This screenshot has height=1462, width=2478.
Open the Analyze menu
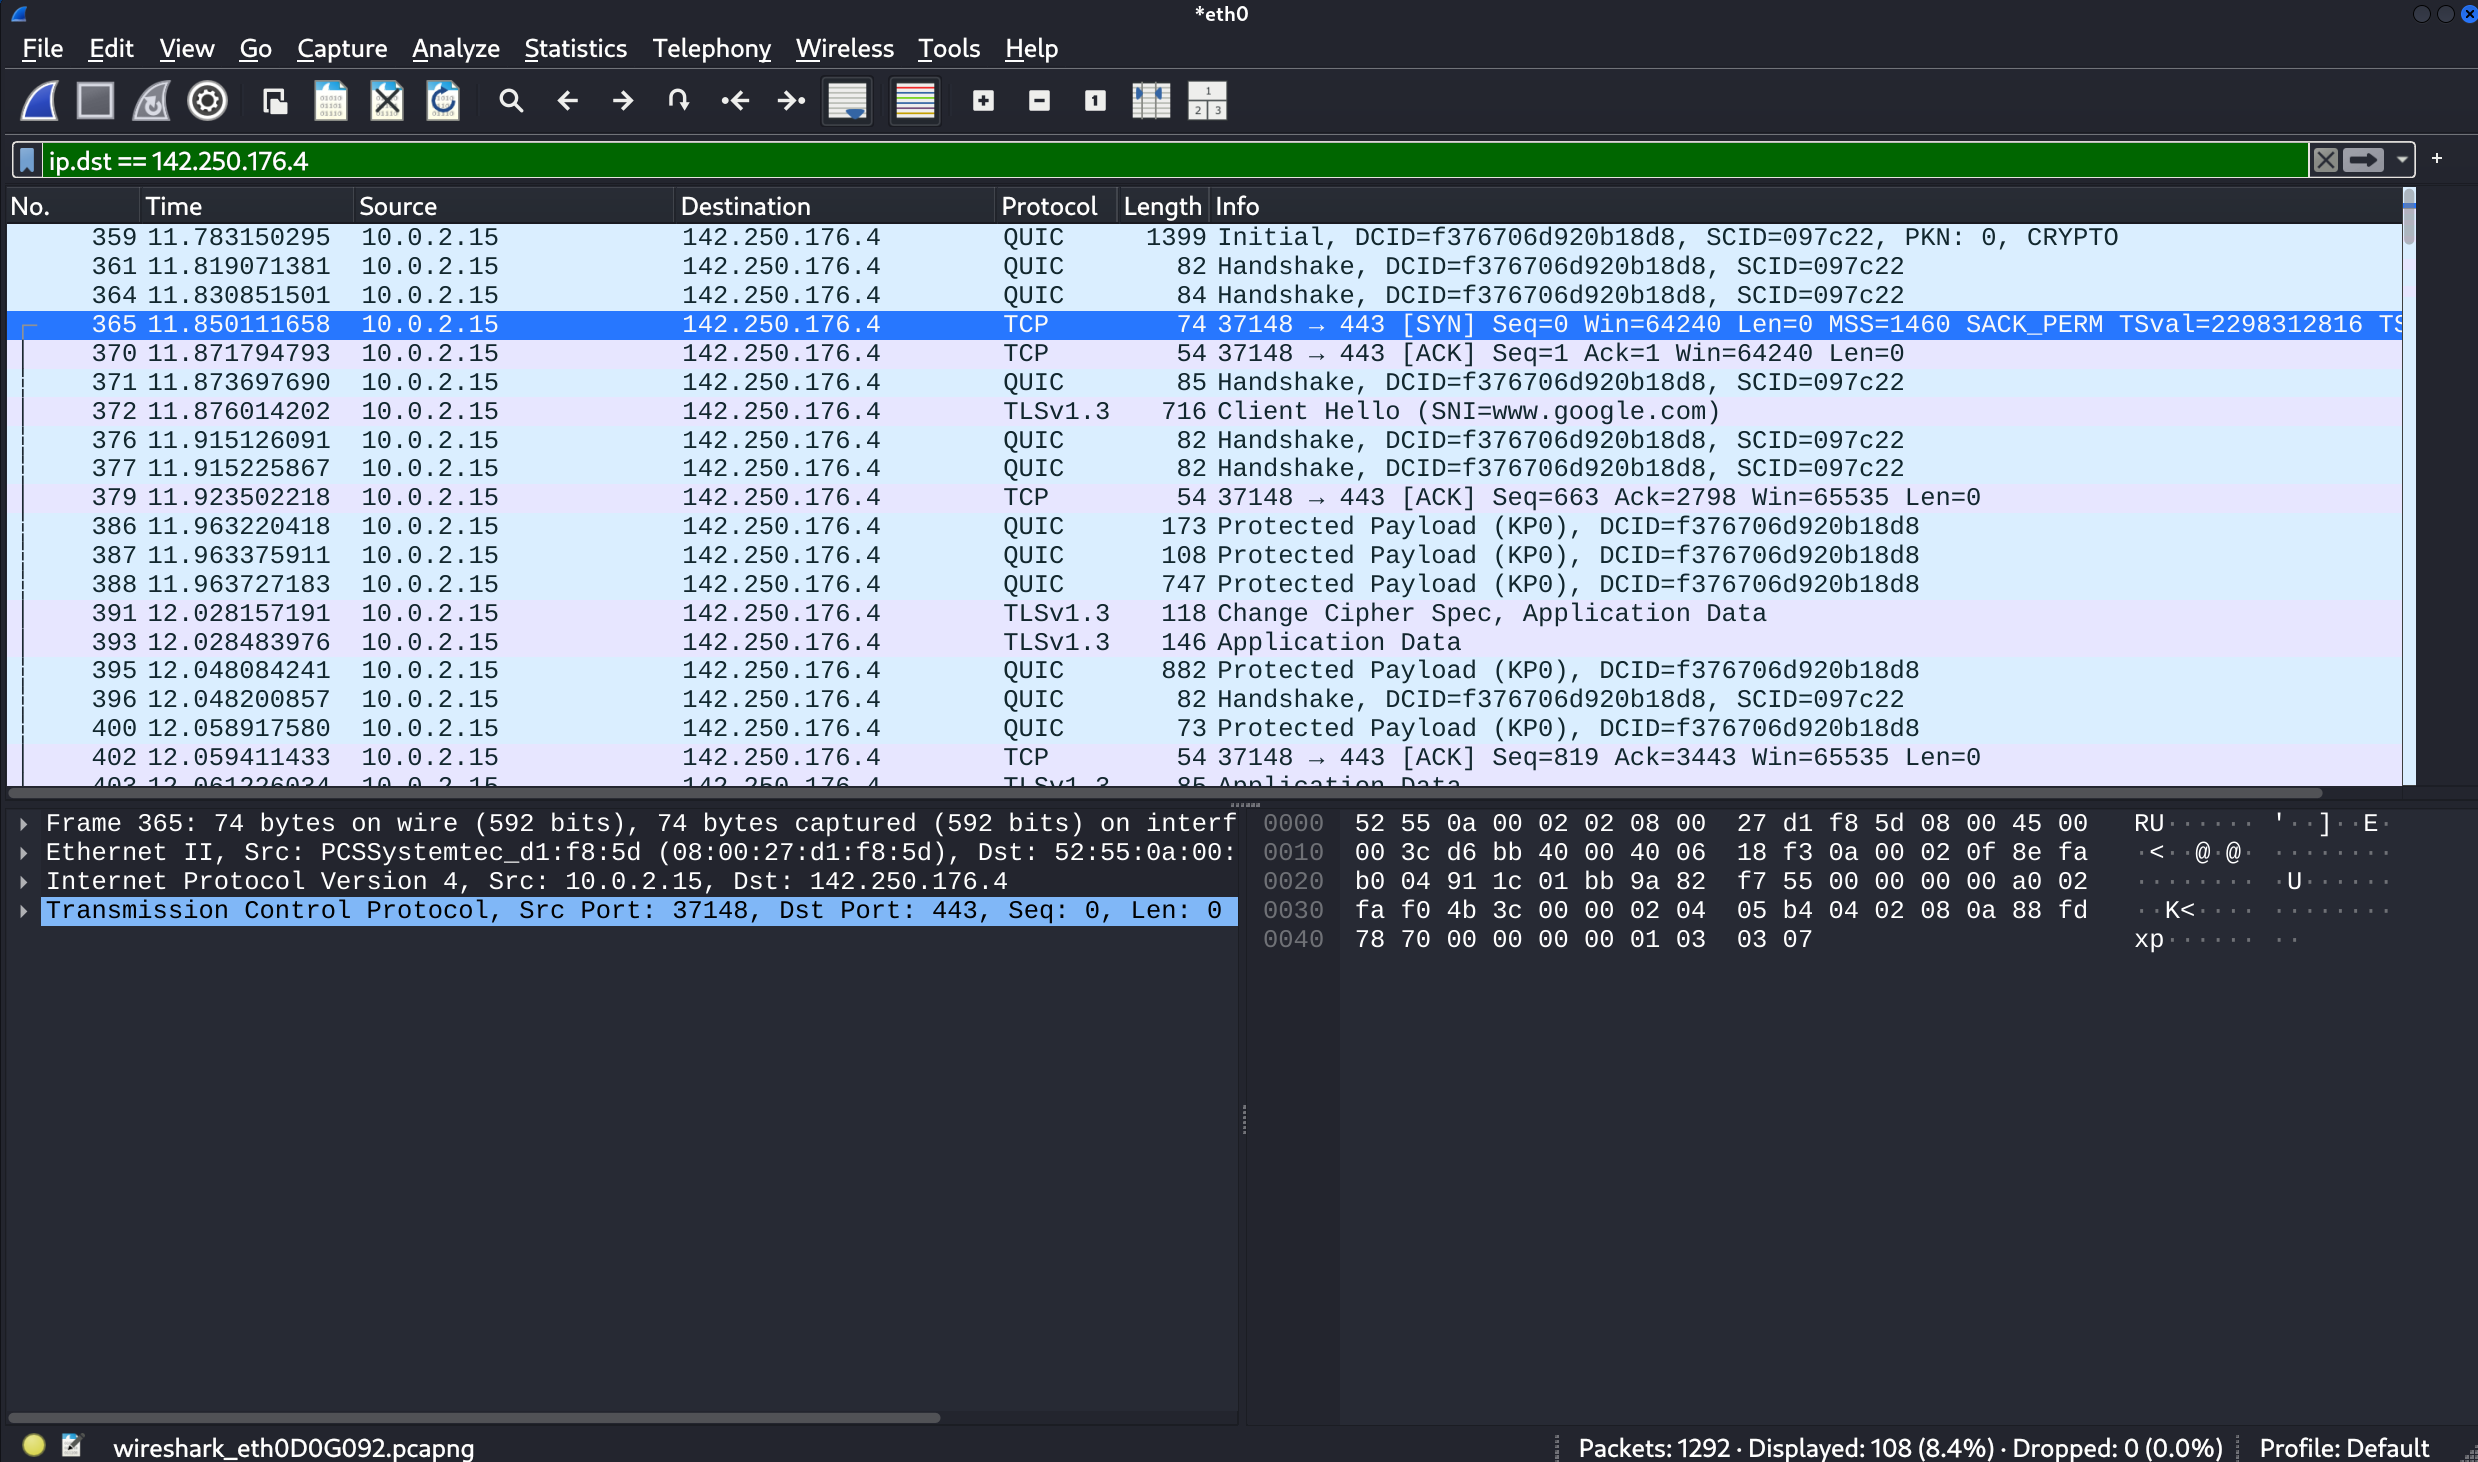pos(455,48)
